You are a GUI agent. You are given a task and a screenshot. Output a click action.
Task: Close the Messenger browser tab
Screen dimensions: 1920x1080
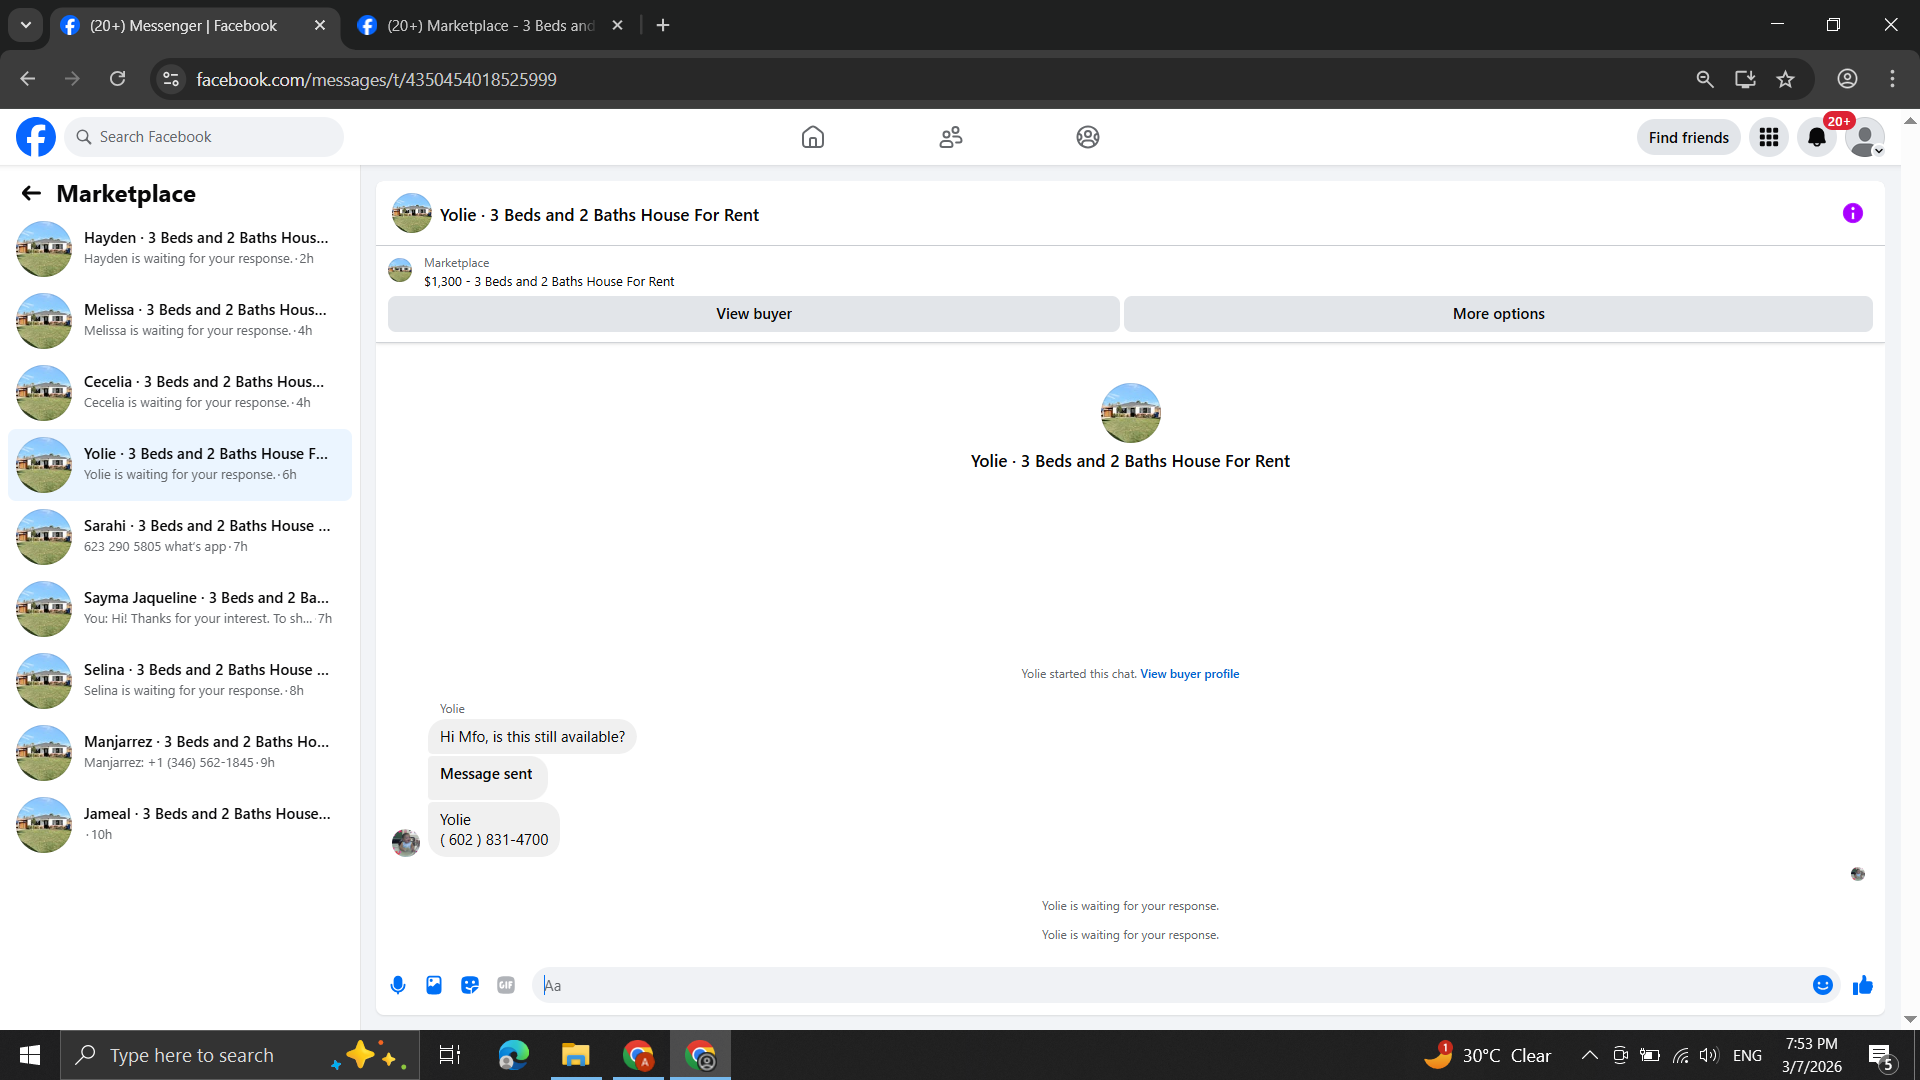point(320,25)
